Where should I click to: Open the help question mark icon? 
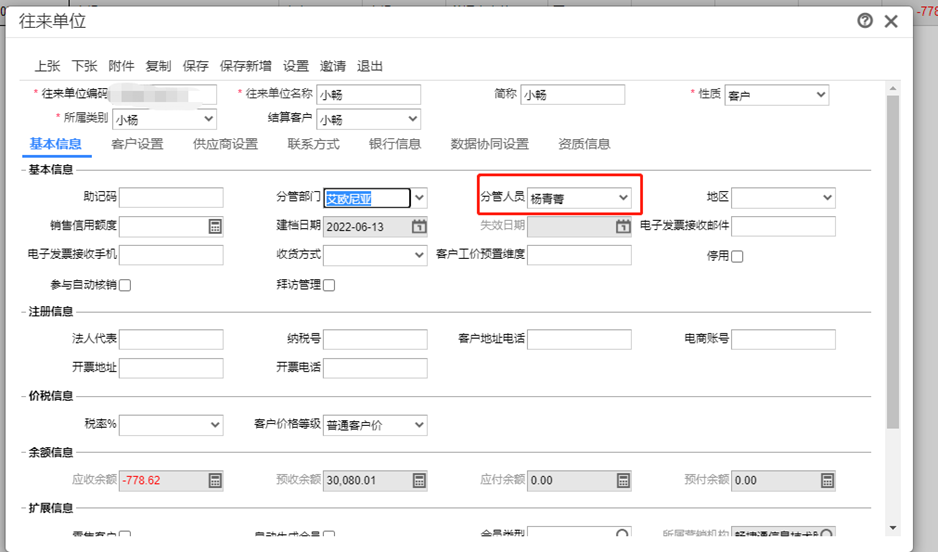(864, 21)
